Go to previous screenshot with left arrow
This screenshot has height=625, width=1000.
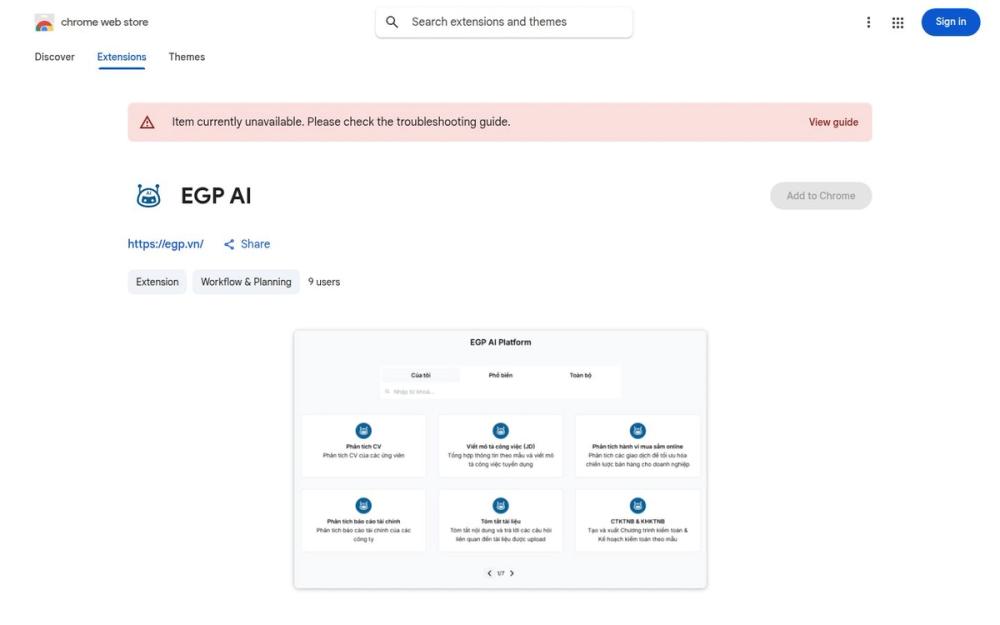point(489,573)
